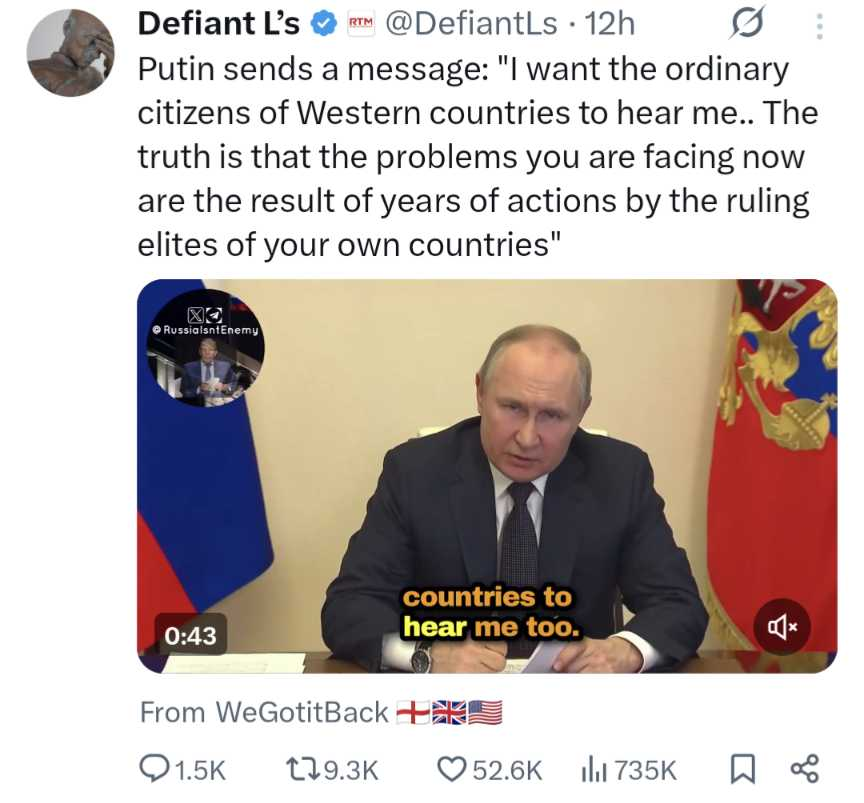Open the 12h timestamp link

pos(609,24)
